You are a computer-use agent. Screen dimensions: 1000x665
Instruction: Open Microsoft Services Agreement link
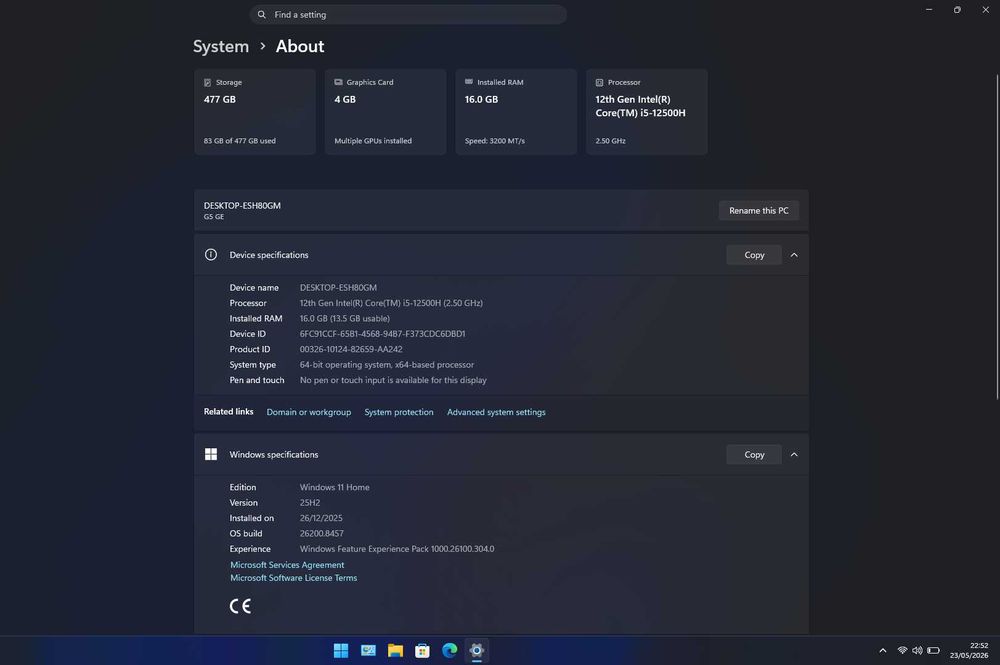pyautogui.click(x=287, y=565)
